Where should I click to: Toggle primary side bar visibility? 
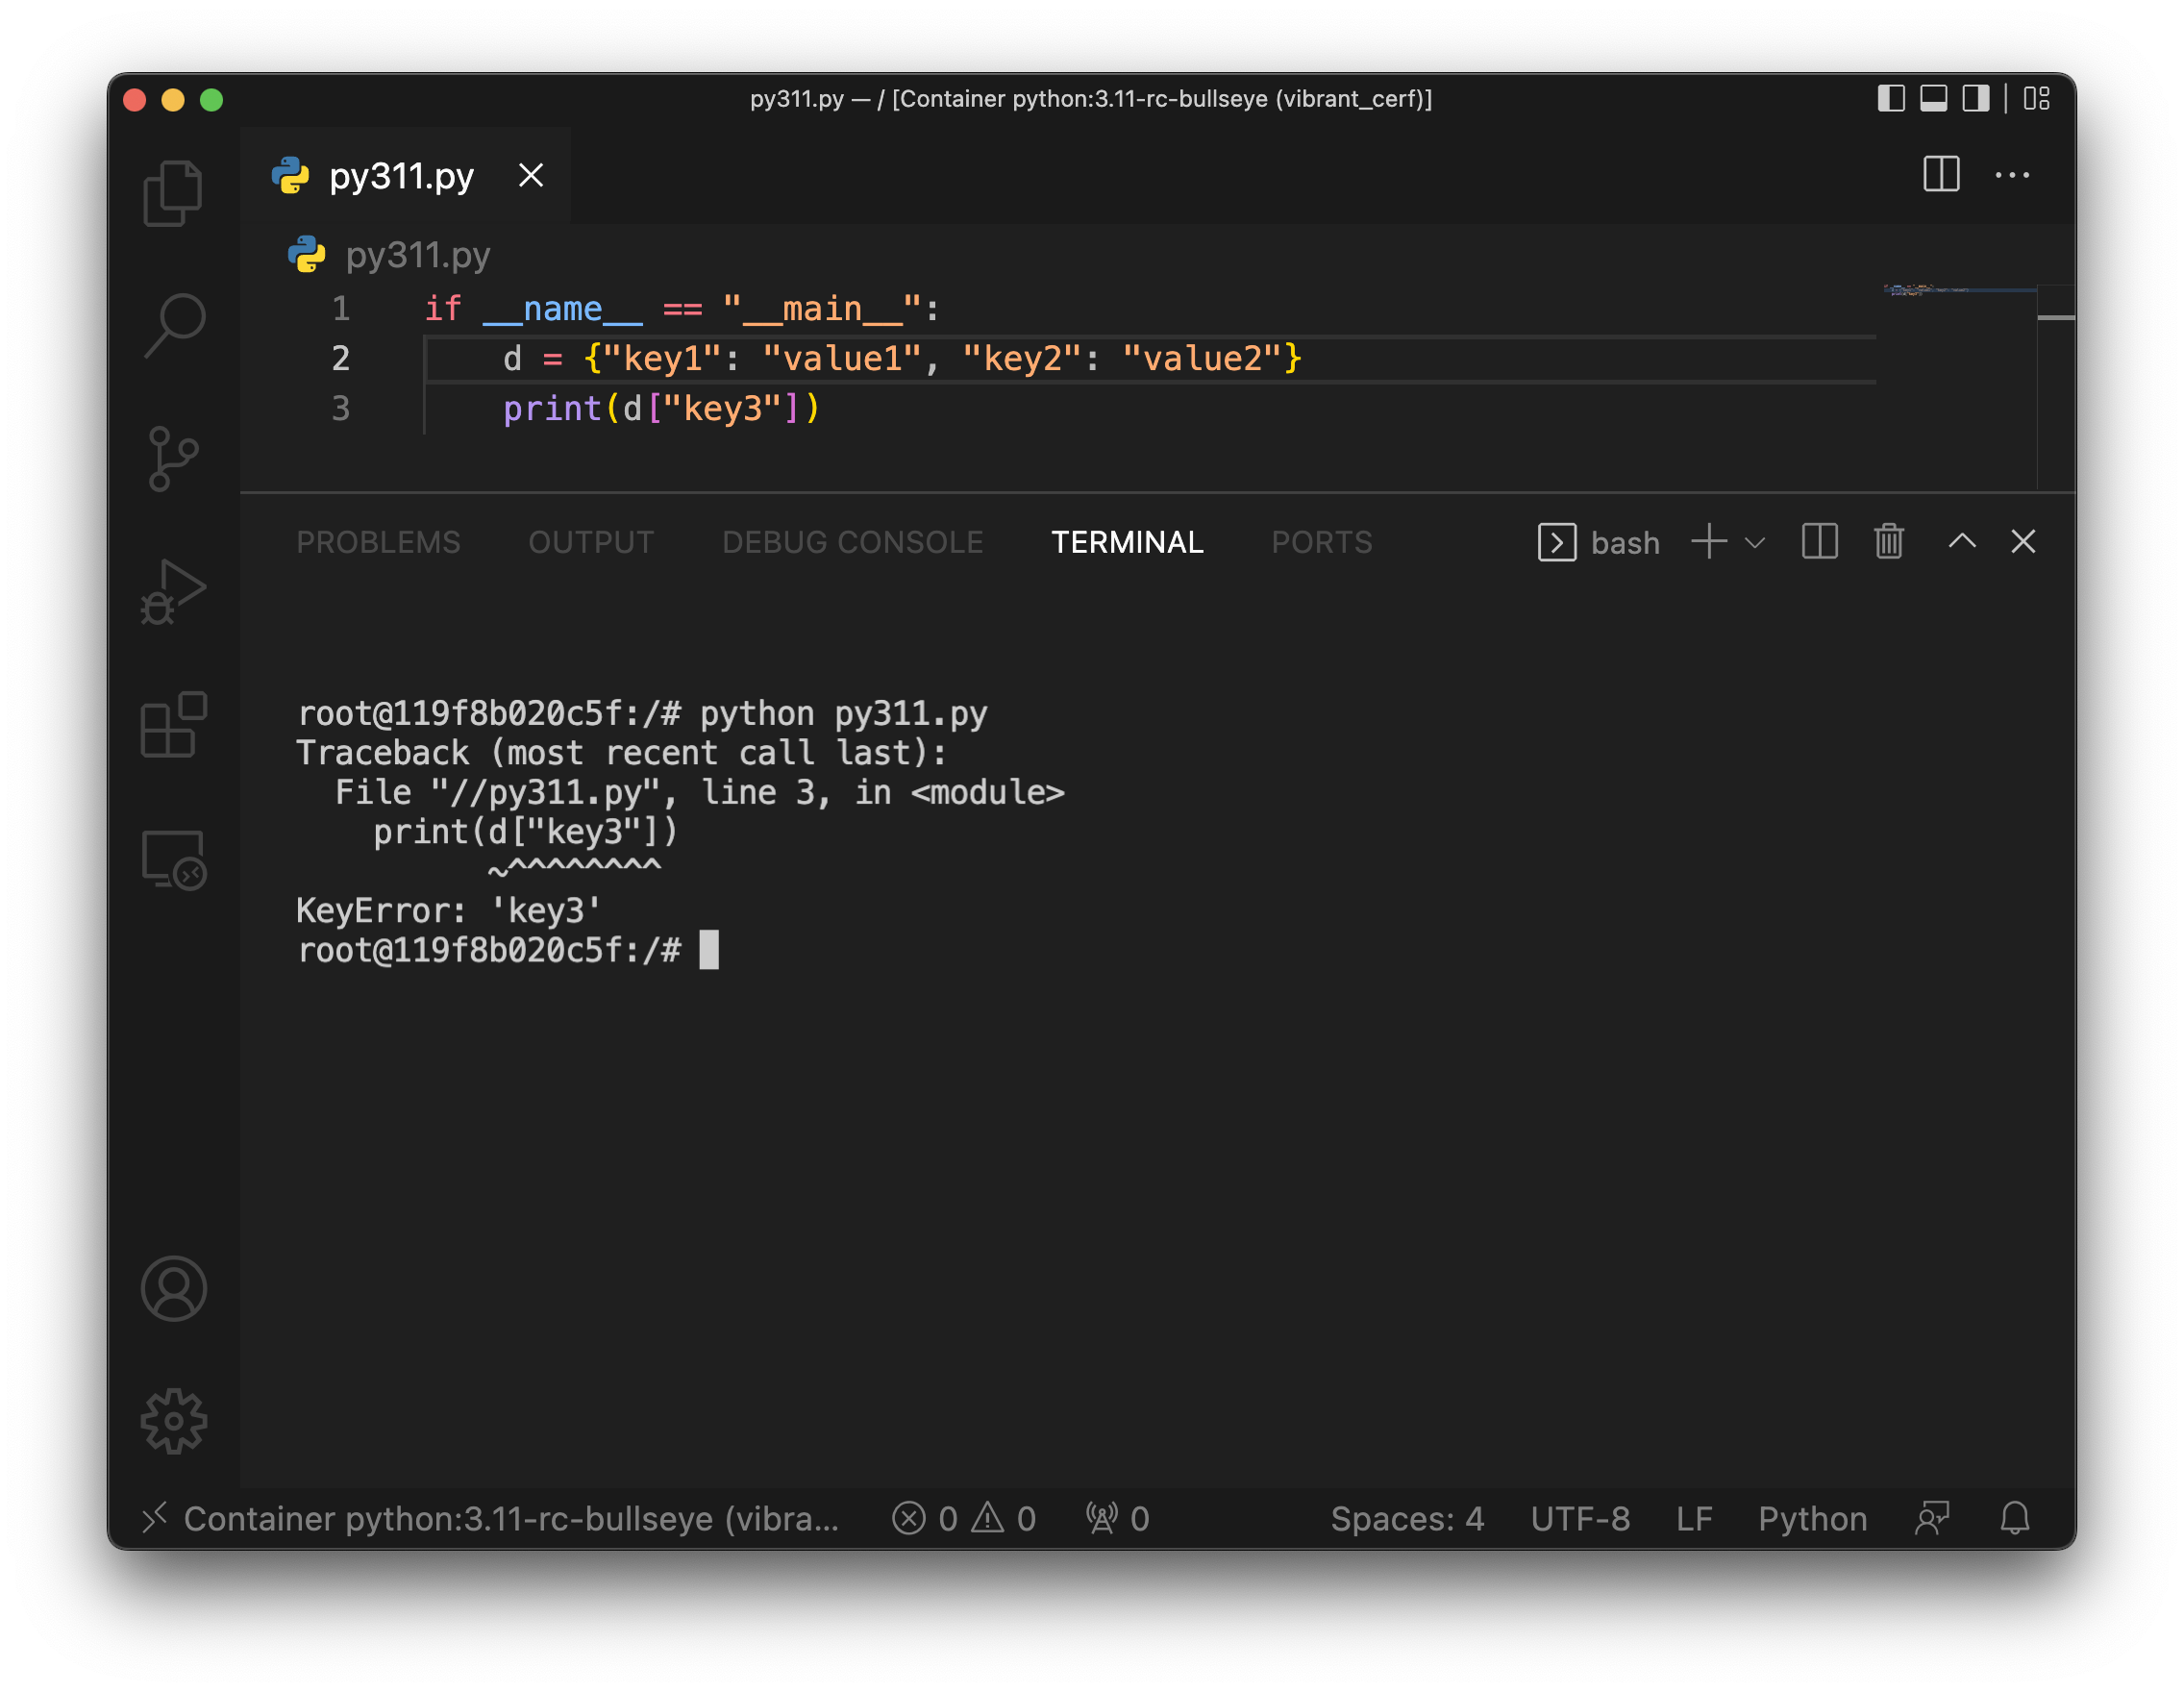[1890, 98]
